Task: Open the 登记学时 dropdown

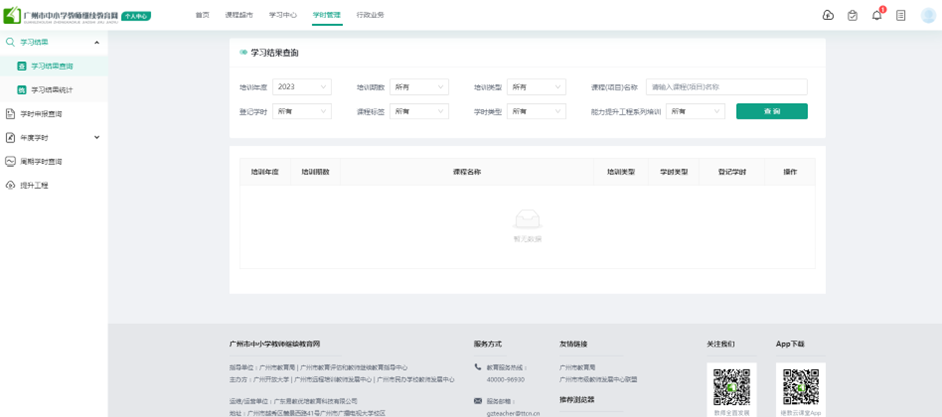Action: (x=302, y=111)
